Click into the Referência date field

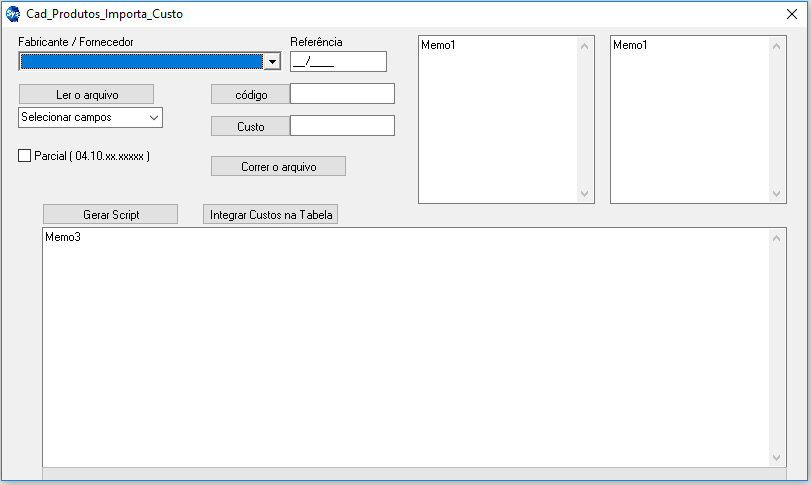click(337, 62)
